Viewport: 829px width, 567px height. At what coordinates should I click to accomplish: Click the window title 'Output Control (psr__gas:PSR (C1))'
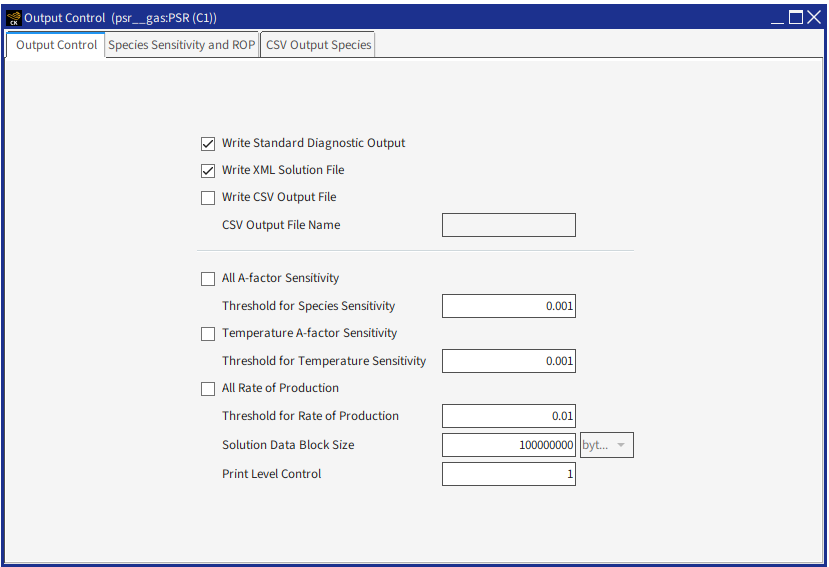coord(121,18)
